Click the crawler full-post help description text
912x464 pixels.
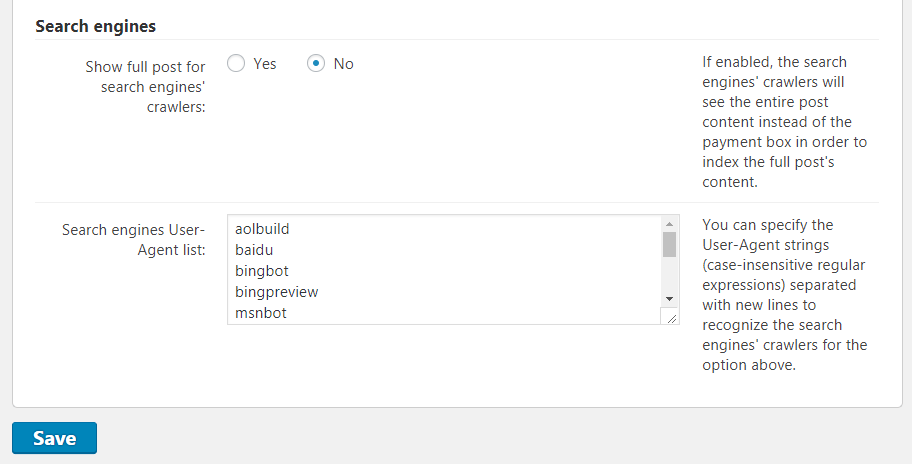pos(784,122)
